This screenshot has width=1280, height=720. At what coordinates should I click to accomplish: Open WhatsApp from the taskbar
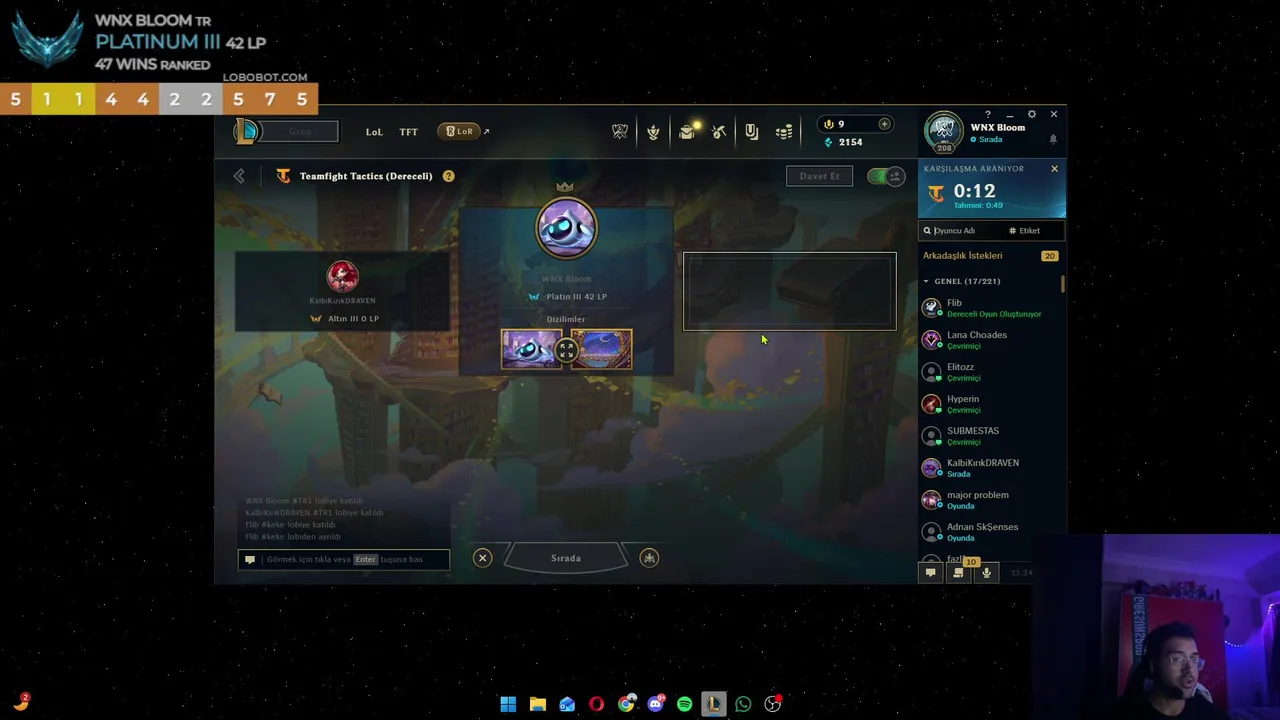point(743,704)
